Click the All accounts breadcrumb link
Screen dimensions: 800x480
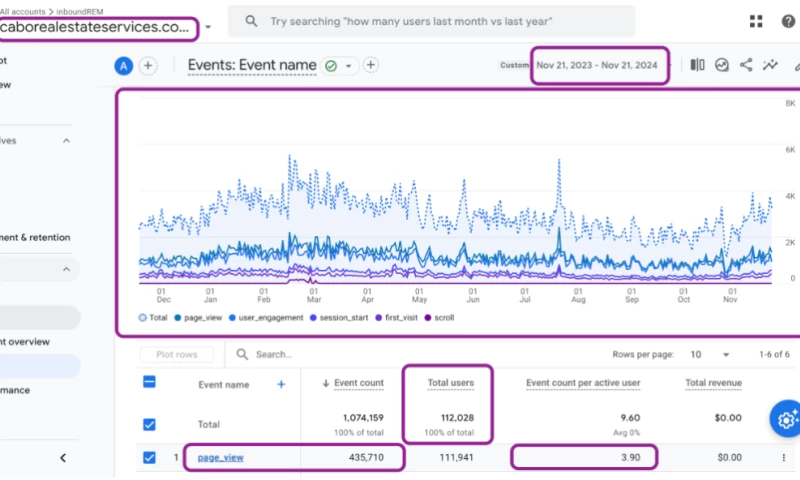[x=22, y=11]
